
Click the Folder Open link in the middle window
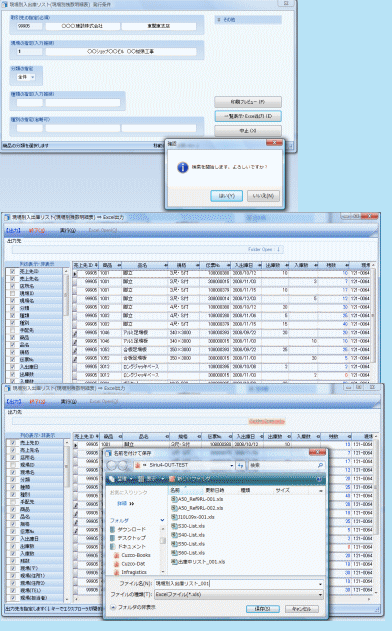click(x=264, y=250)
